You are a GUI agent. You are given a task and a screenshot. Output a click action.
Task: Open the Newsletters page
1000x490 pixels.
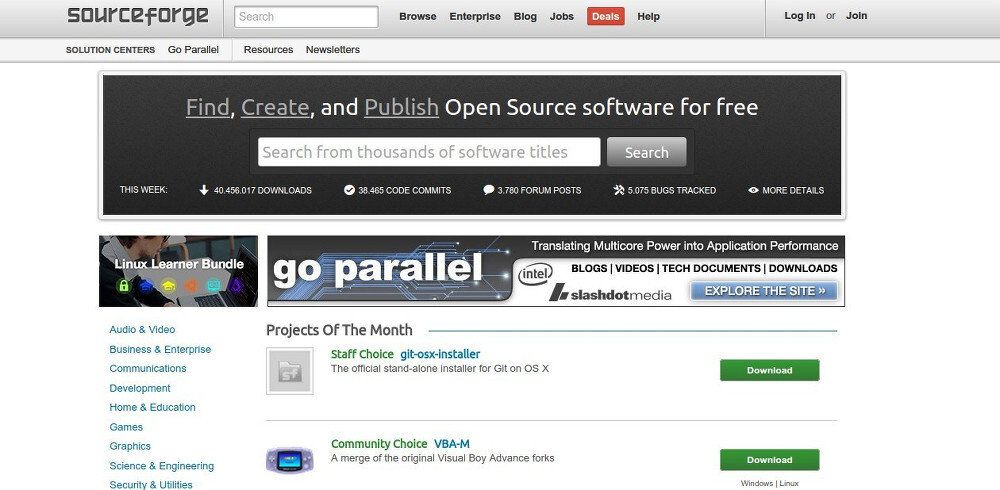pyautogui.click(x=333, y=50)
